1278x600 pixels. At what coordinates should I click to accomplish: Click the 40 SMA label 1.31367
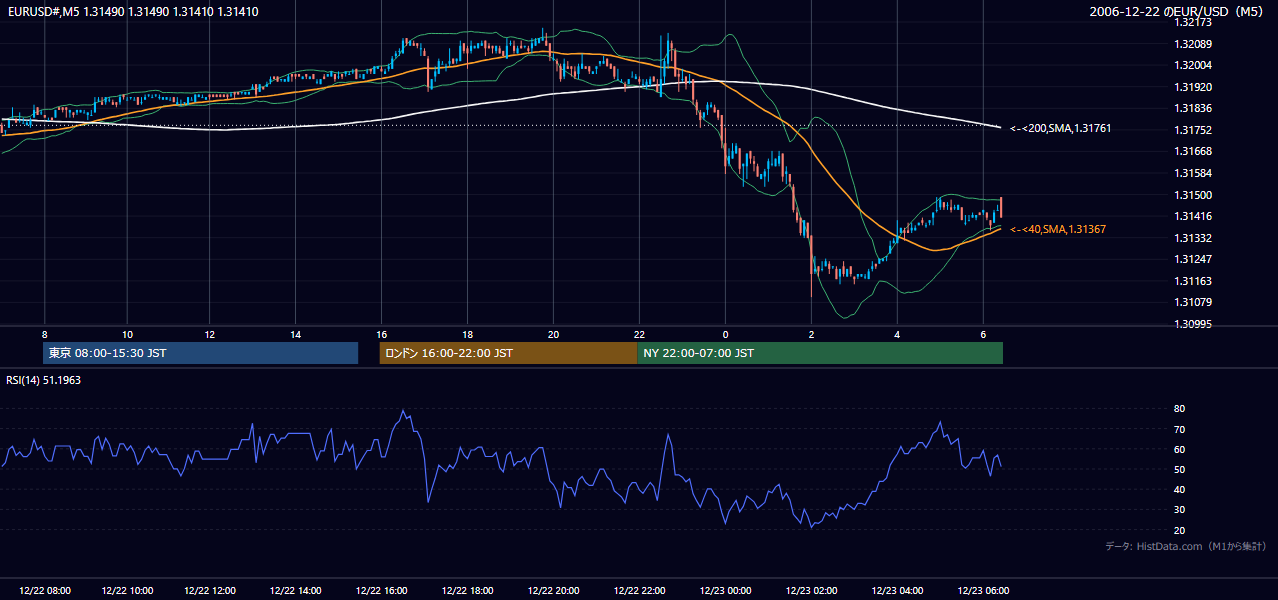[x=1058, y=229]
